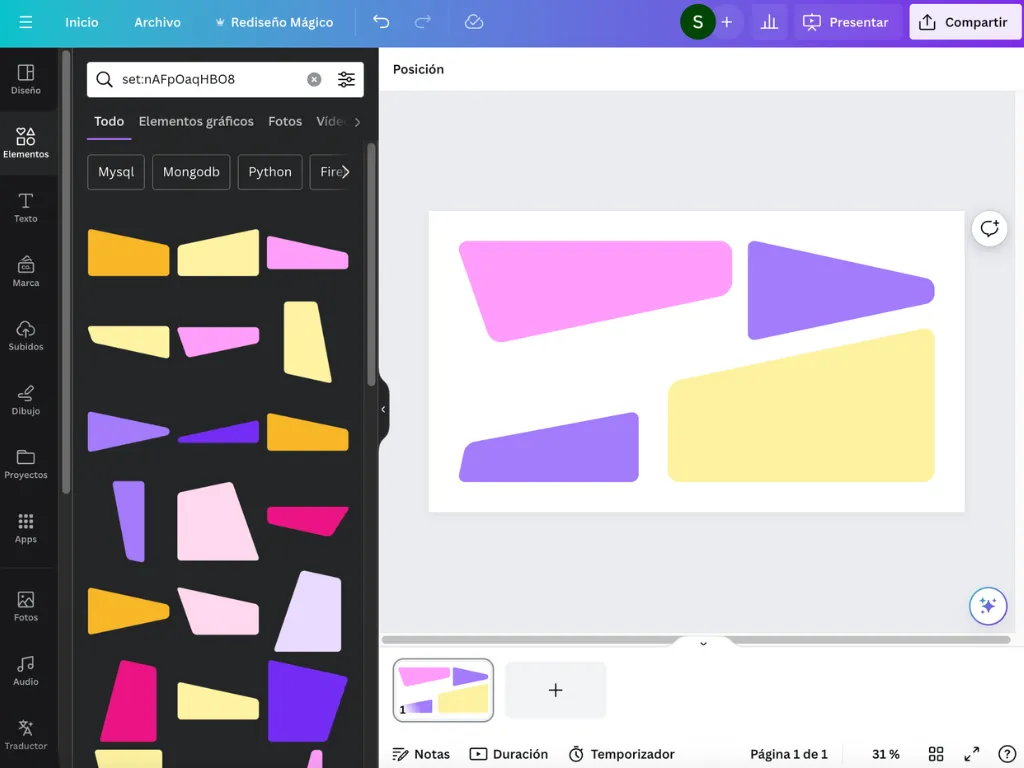Open the Texto tool in sidebar
Image resolution: width=1024 pixels, height=768 pixels.
26,208
